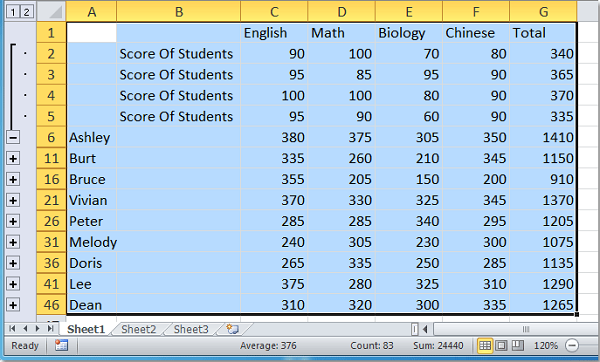This screenshot has height=362, width=600.
Task: Switch to Normal view icon
Action: coord(485,346)
